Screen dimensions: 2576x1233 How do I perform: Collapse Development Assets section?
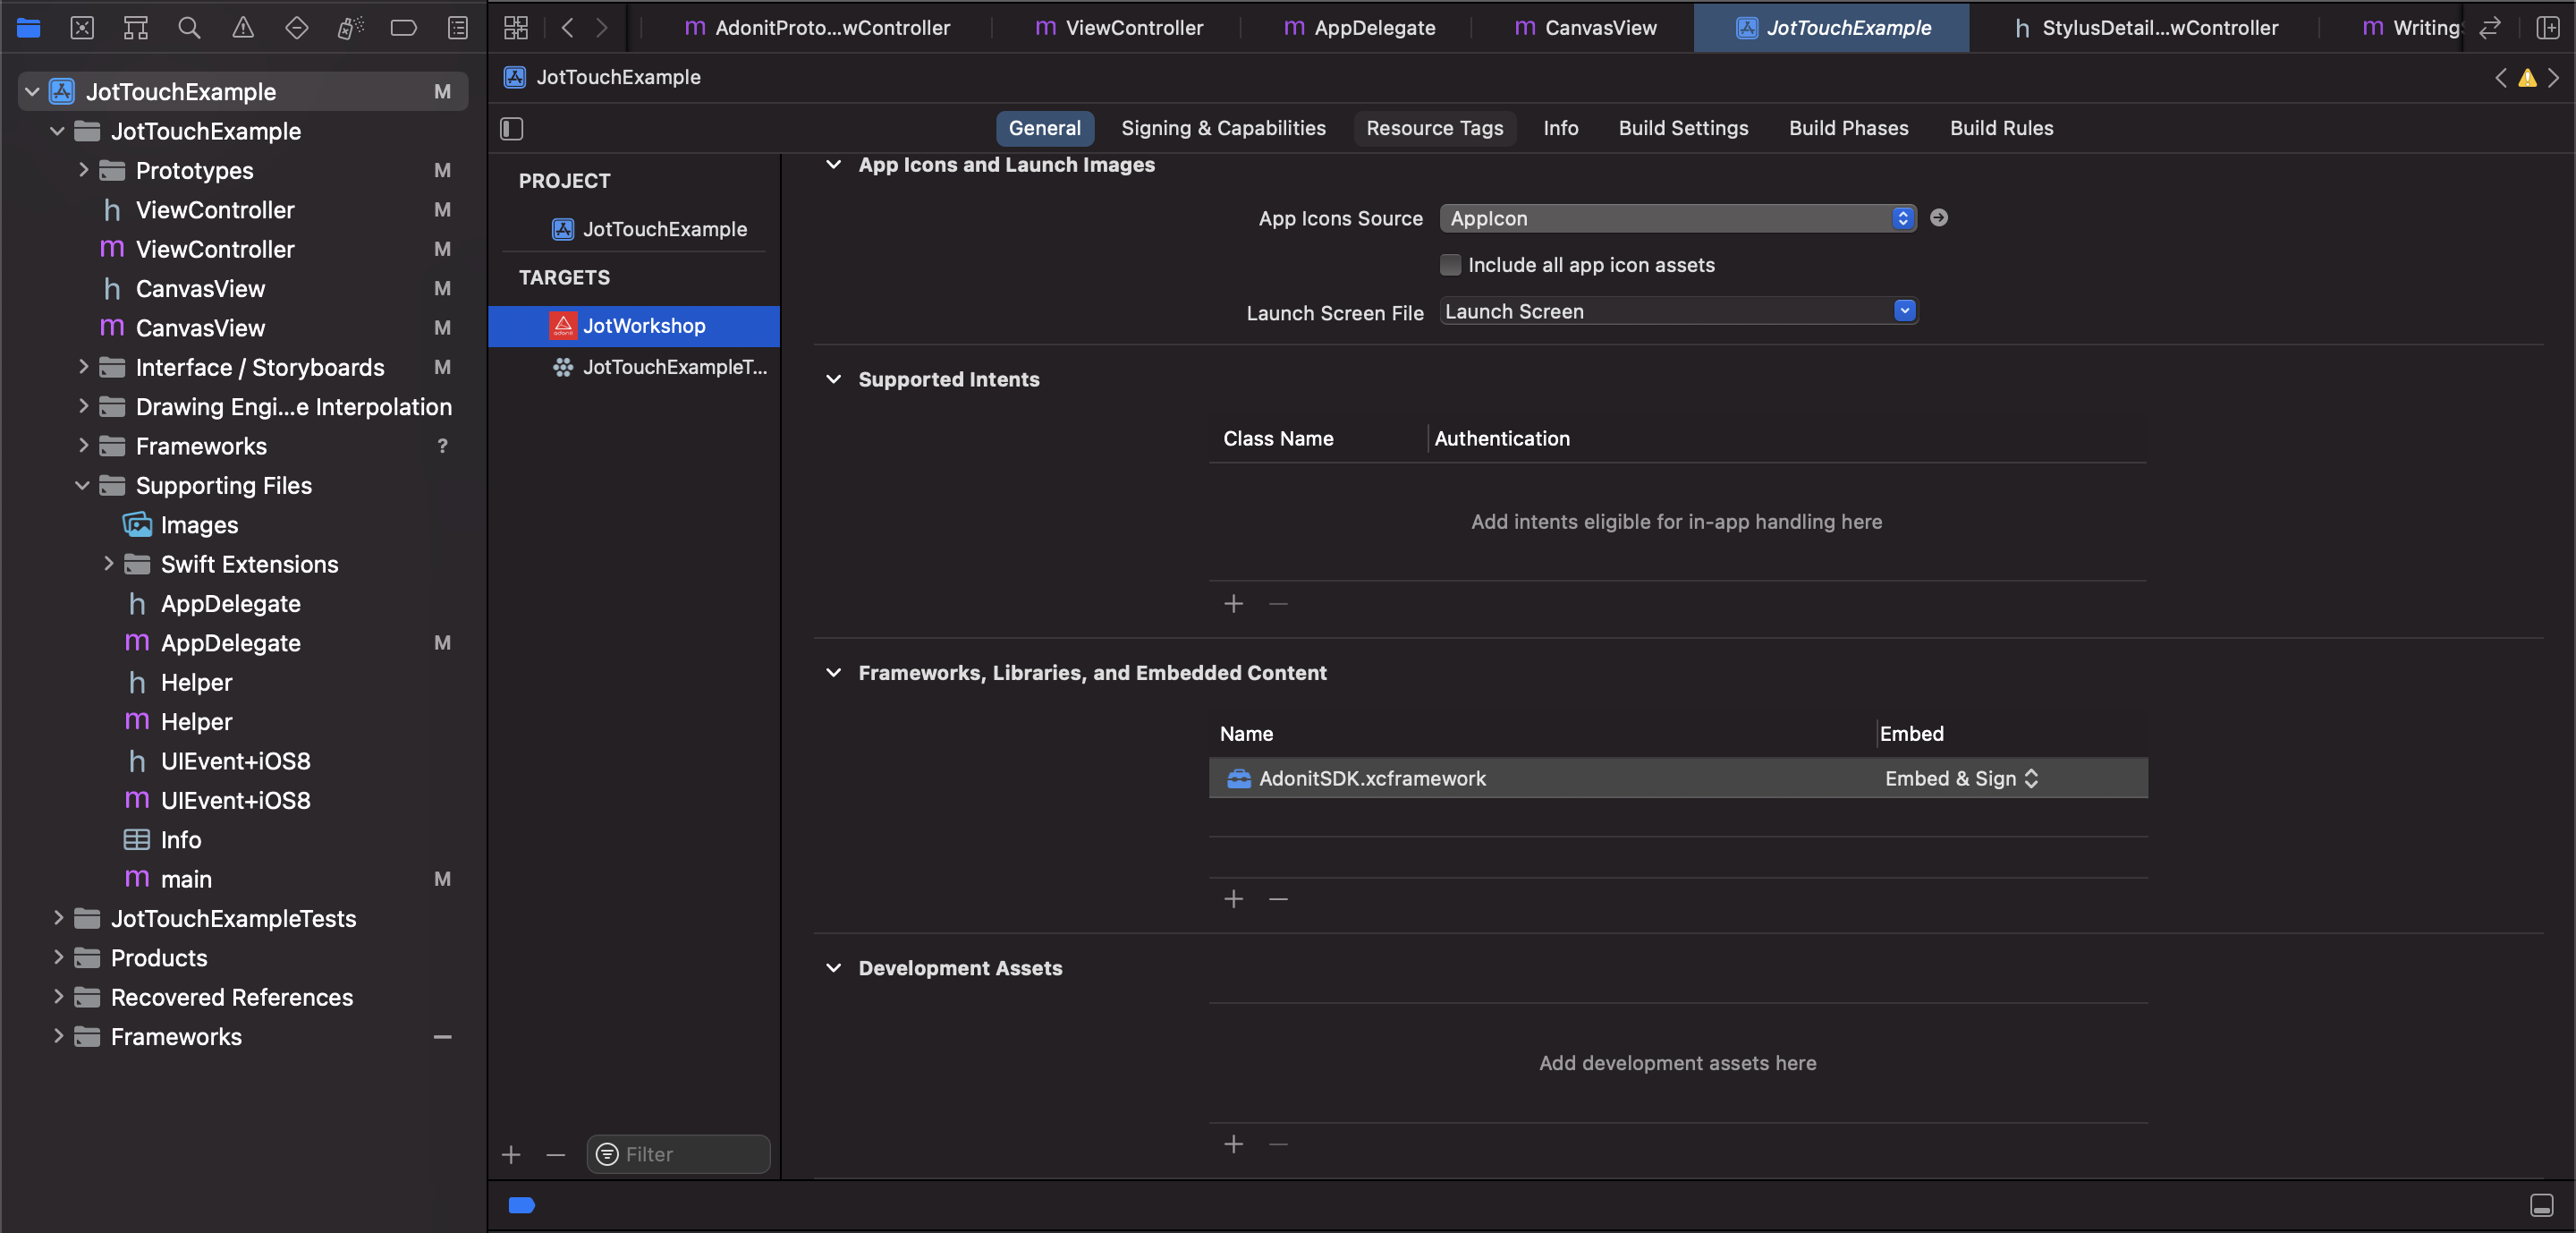pyautogui.click(x=833, y=968)
